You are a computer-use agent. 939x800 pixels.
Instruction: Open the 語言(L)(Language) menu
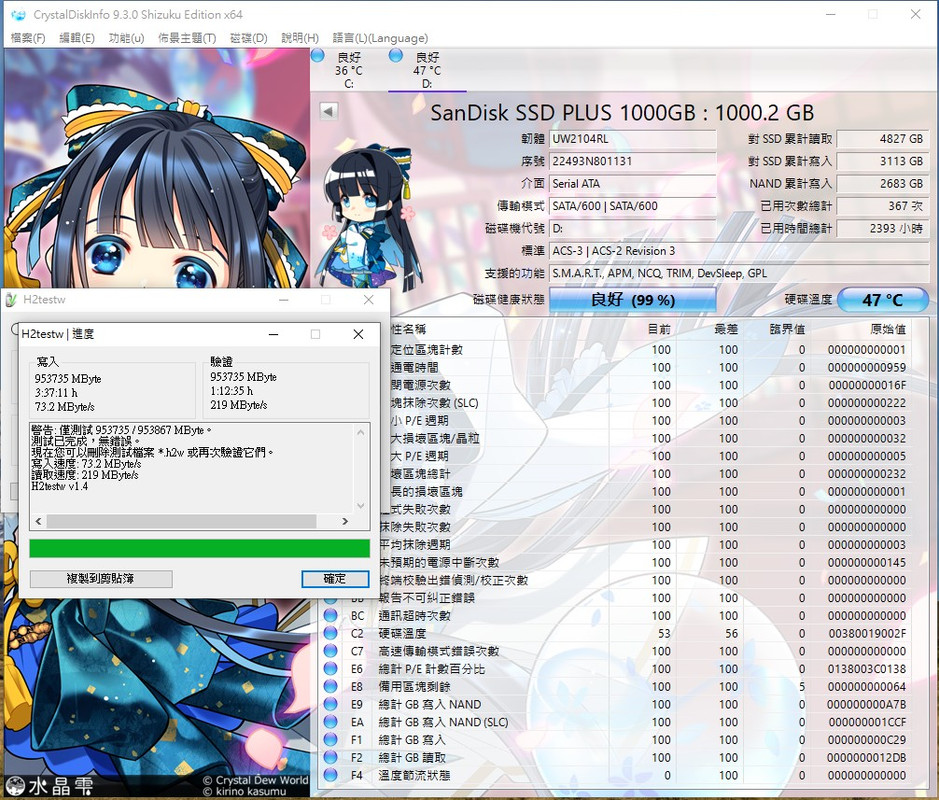[x=380, y=38]
